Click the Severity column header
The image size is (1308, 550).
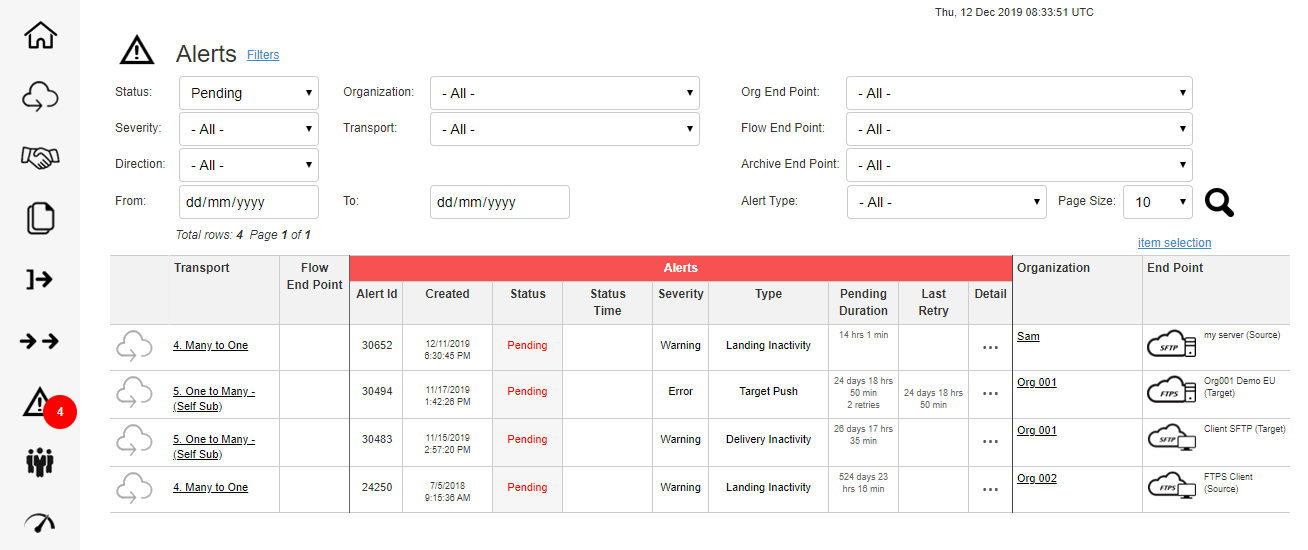click(x=680, y=294)
